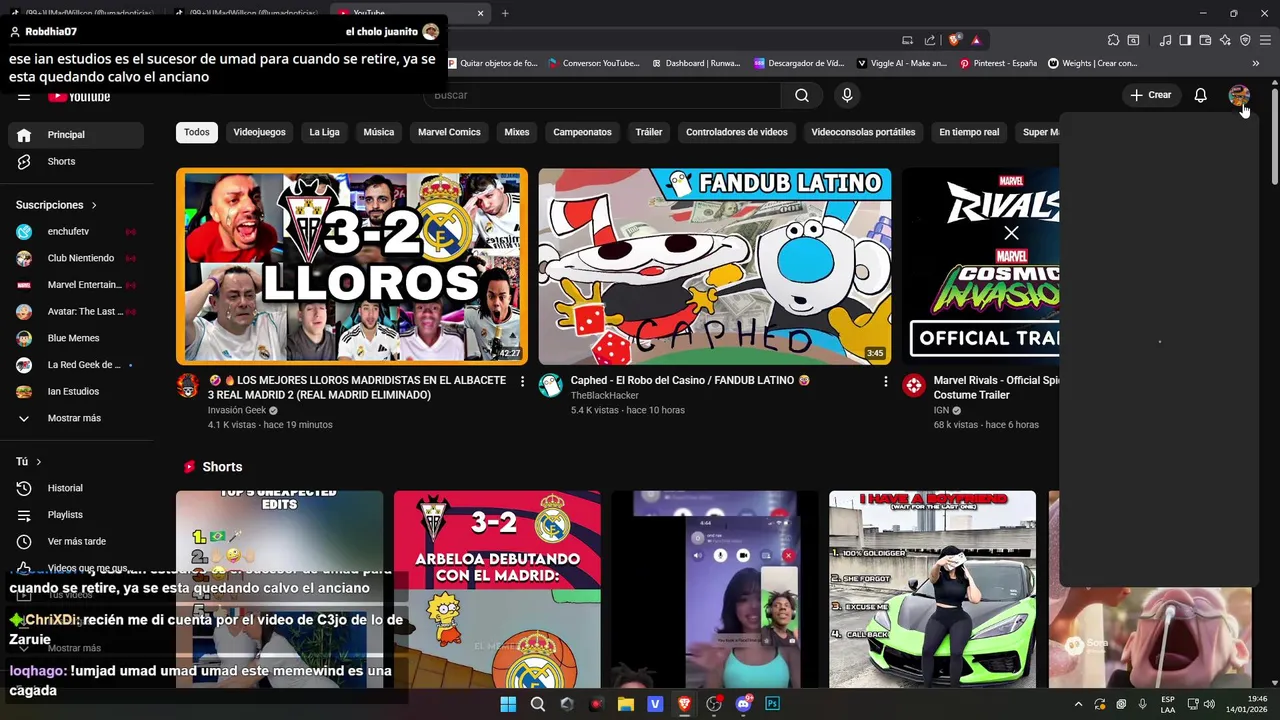This screenshot has height=720, width=1280.
Task: Open Descargador de Víd... bookmark
Action: click(800, 63)
